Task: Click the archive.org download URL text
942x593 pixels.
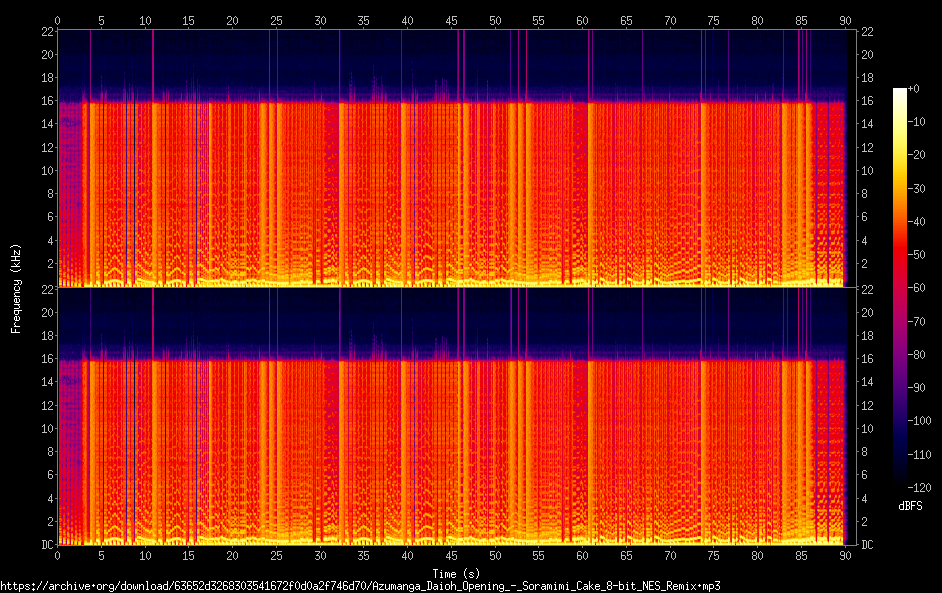Action: tap(360, 586)
